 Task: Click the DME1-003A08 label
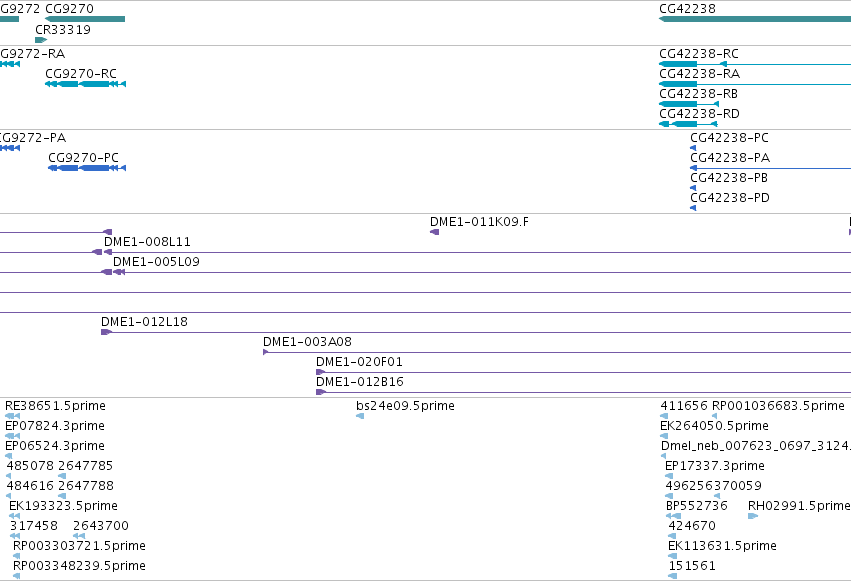(x=307, y=342)
